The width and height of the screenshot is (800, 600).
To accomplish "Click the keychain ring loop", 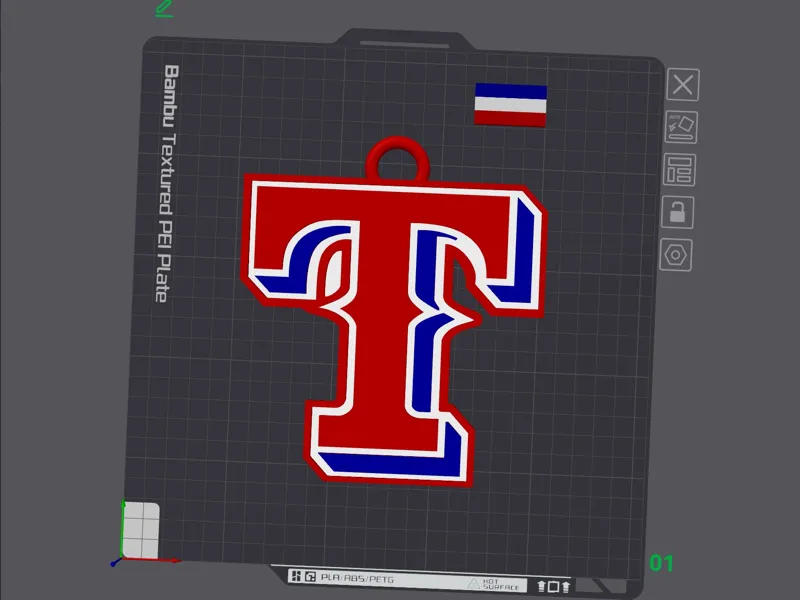I will pyautogui.click(x=397, y=159).
